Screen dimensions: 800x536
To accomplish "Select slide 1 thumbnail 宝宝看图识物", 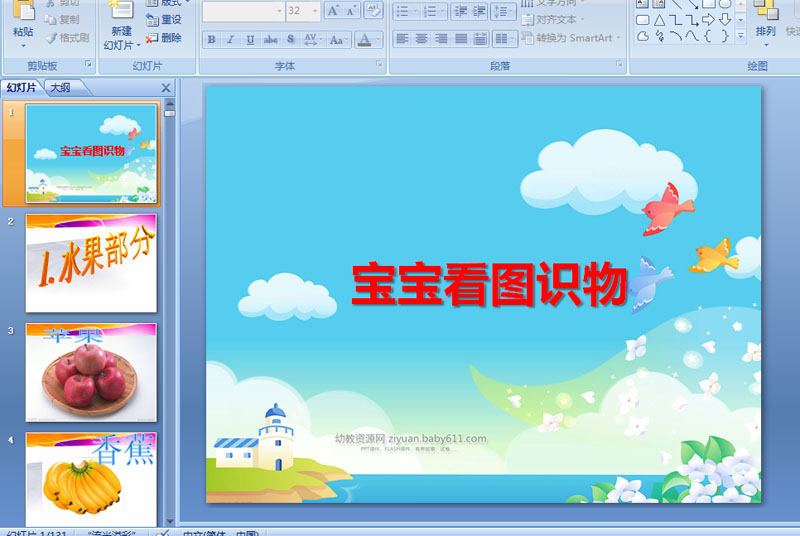I will pos(91,154).
